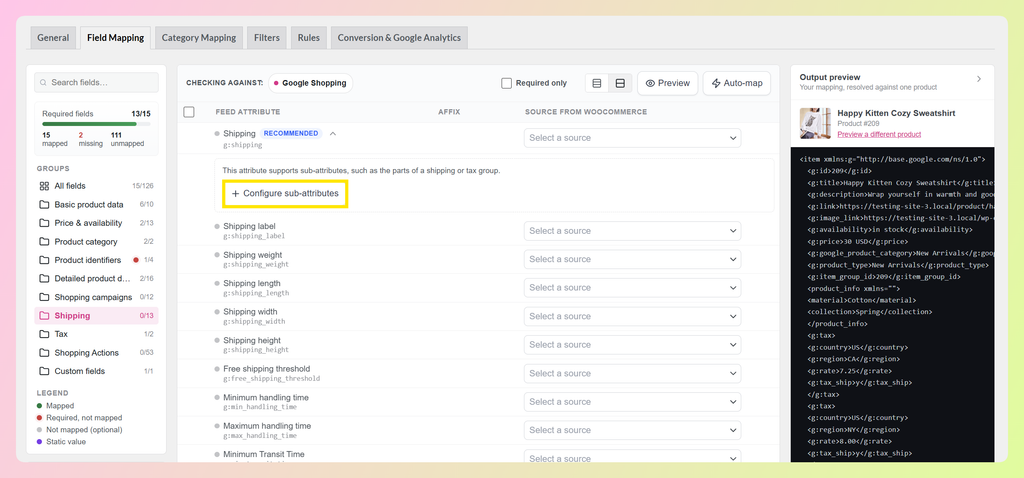Click the Custom fields folder icon
Viewport: 1024px width, 478px height.
(44, 371)
